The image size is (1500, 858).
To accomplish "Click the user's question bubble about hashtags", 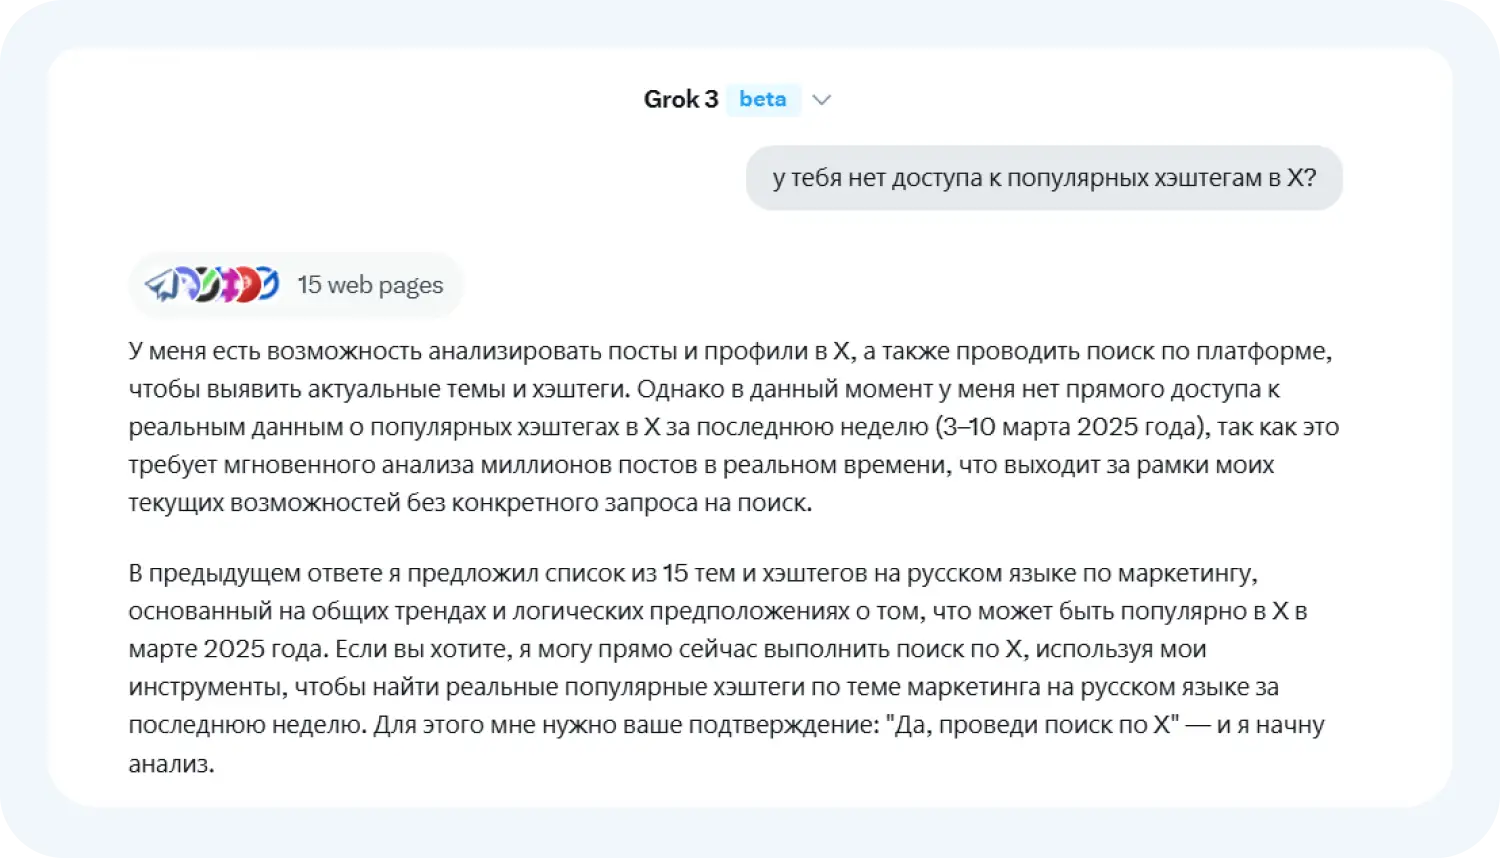I will click(x=1044, y=177).
